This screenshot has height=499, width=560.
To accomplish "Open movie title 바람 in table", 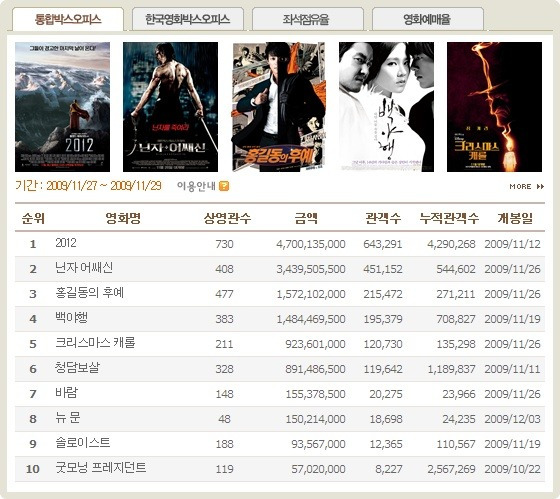I will point(66,393).
